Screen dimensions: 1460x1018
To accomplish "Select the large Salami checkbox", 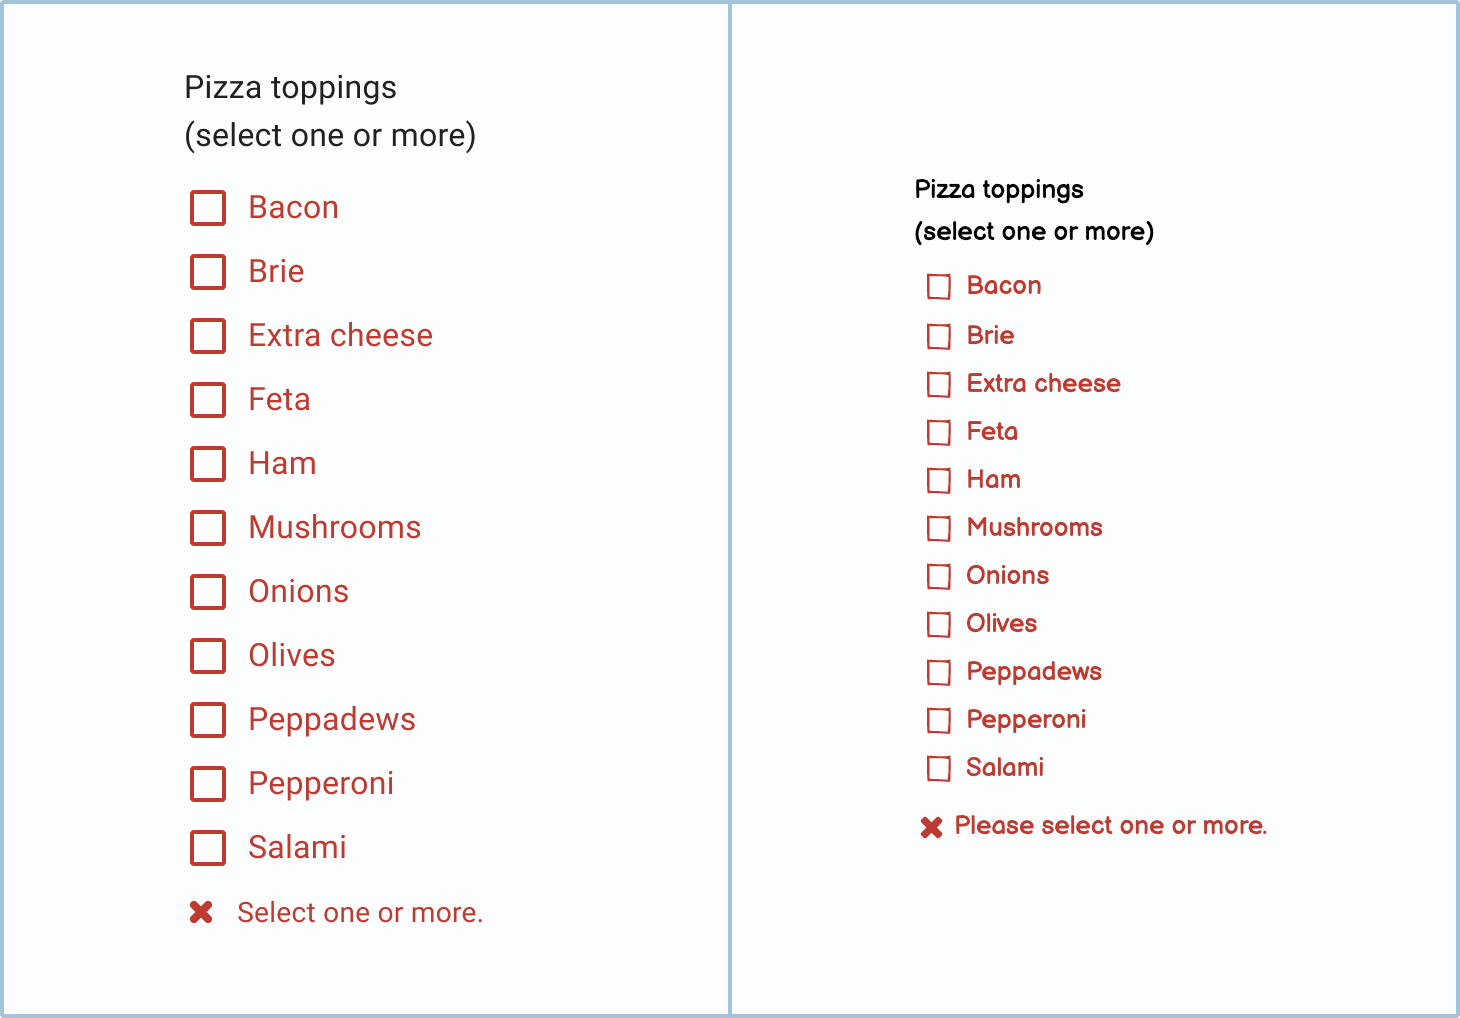I will [x=208, y=848].
